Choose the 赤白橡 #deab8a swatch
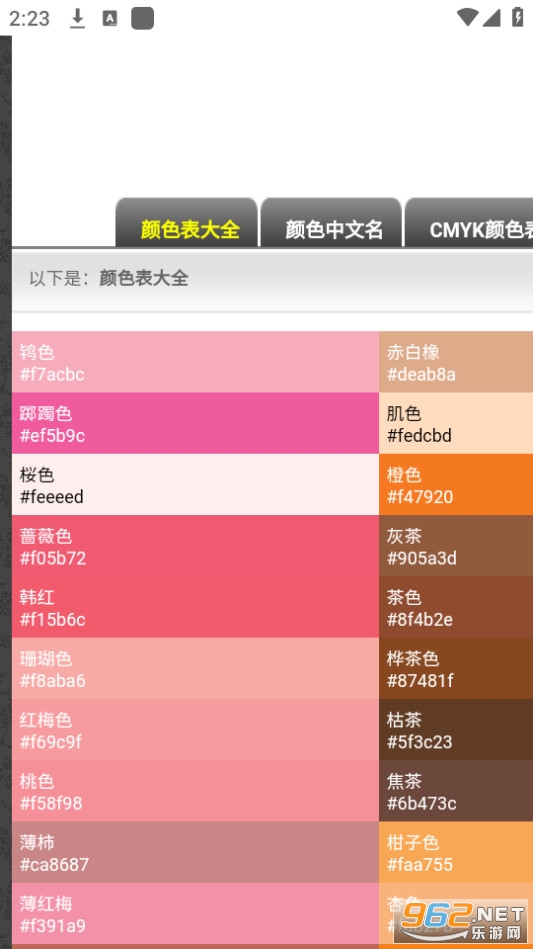This screenshot has width=533, height=949. [x=456, y=362]
